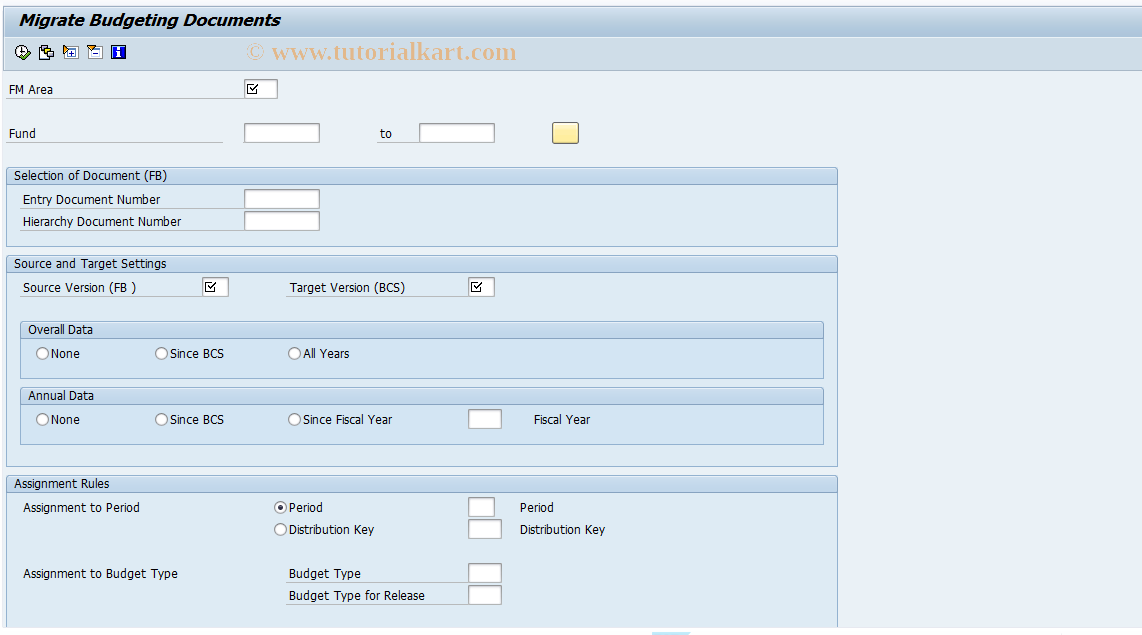Select the Period assignment radio button
The height and width of the screenshot is (635, 1142).
coord(280,508)
